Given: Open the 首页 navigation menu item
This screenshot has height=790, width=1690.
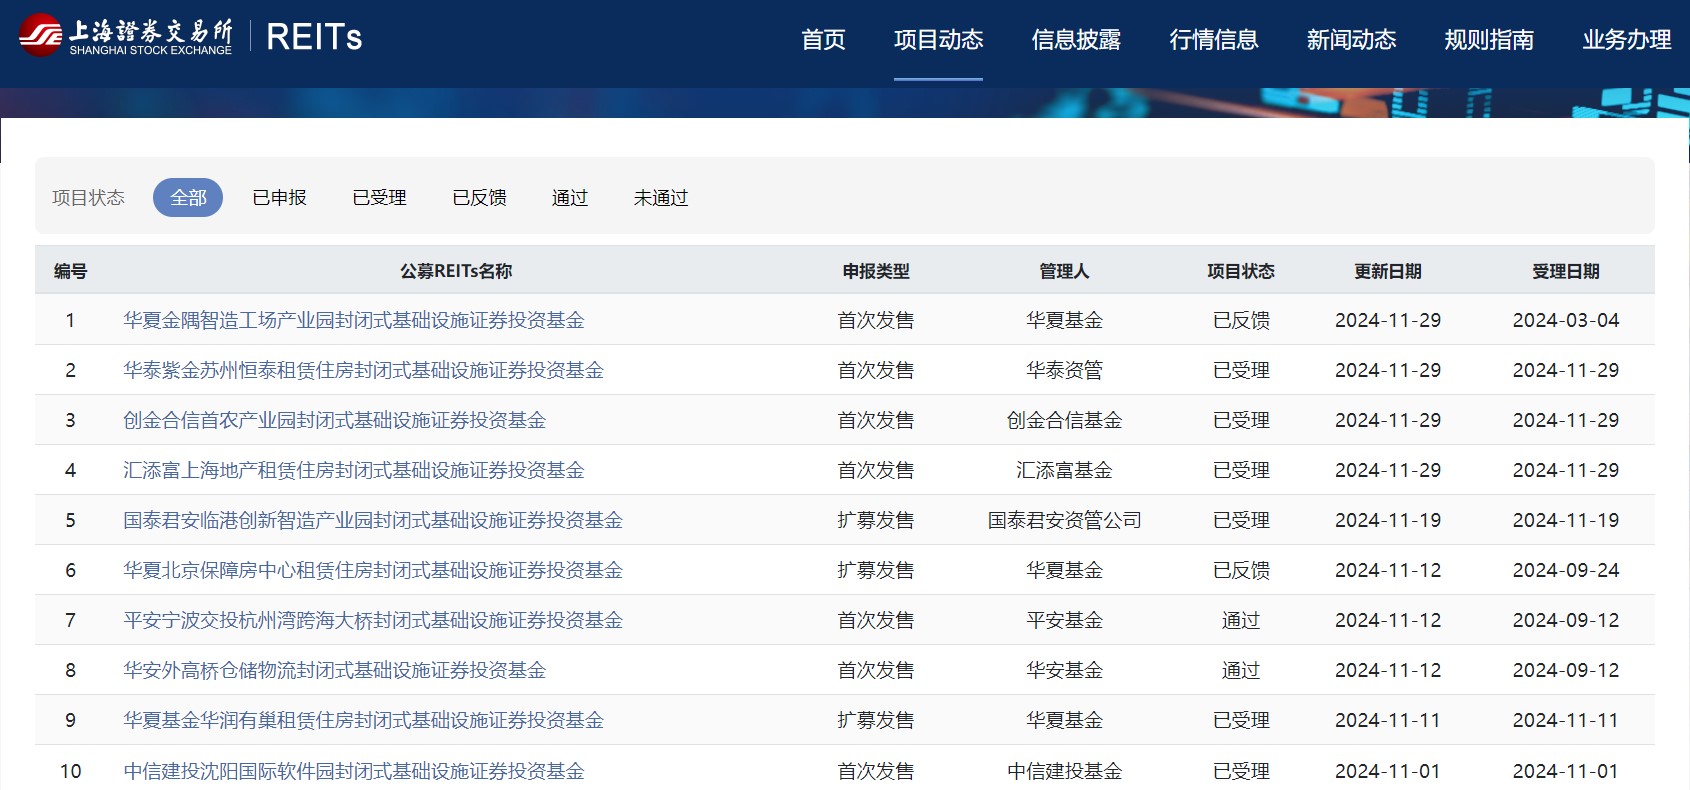Looking at the screenshot, I should tap(823, 40).
